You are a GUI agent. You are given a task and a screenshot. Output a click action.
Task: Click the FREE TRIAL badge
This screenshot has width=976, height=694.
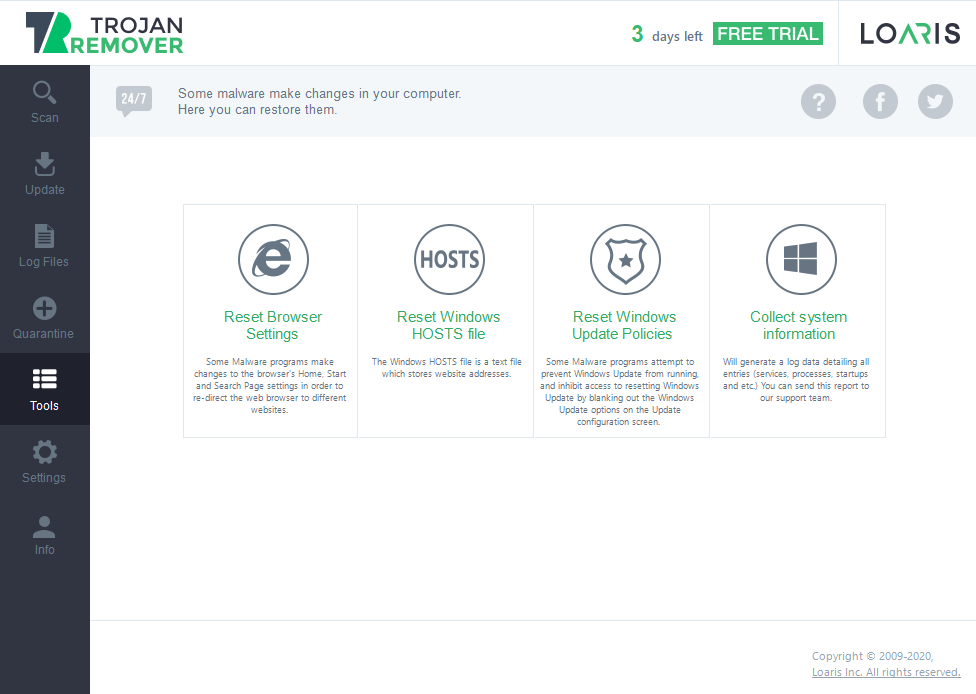click(768, 34)
